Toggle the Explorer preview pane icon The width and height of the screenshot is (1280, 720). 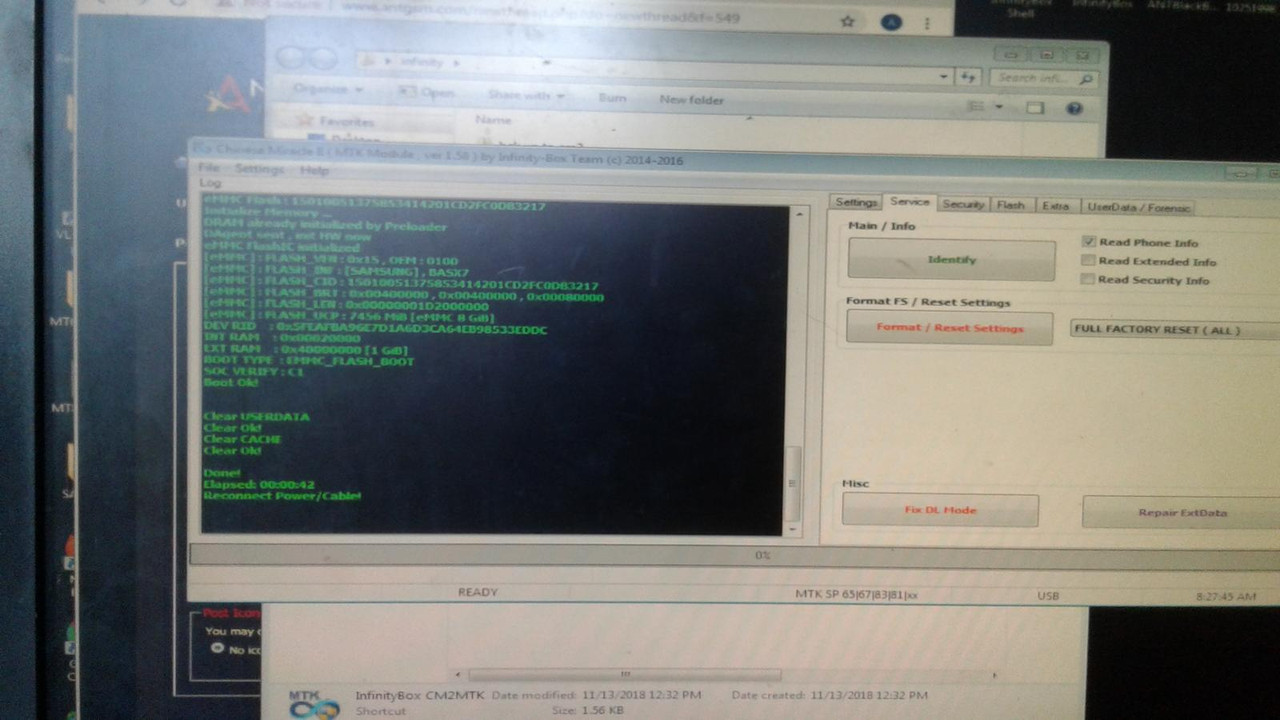1035,107
